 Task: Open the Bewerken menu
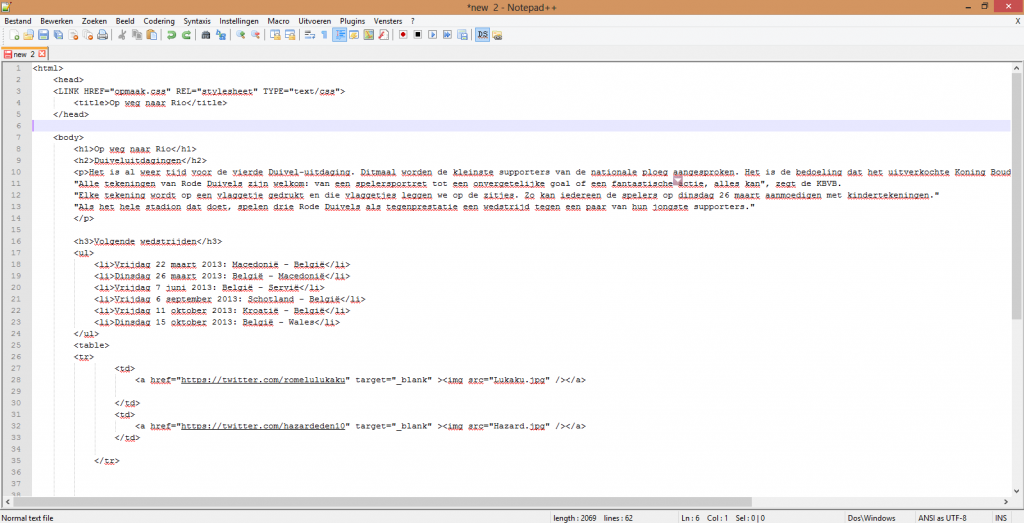pyautogui.click(x=56, y=22)
